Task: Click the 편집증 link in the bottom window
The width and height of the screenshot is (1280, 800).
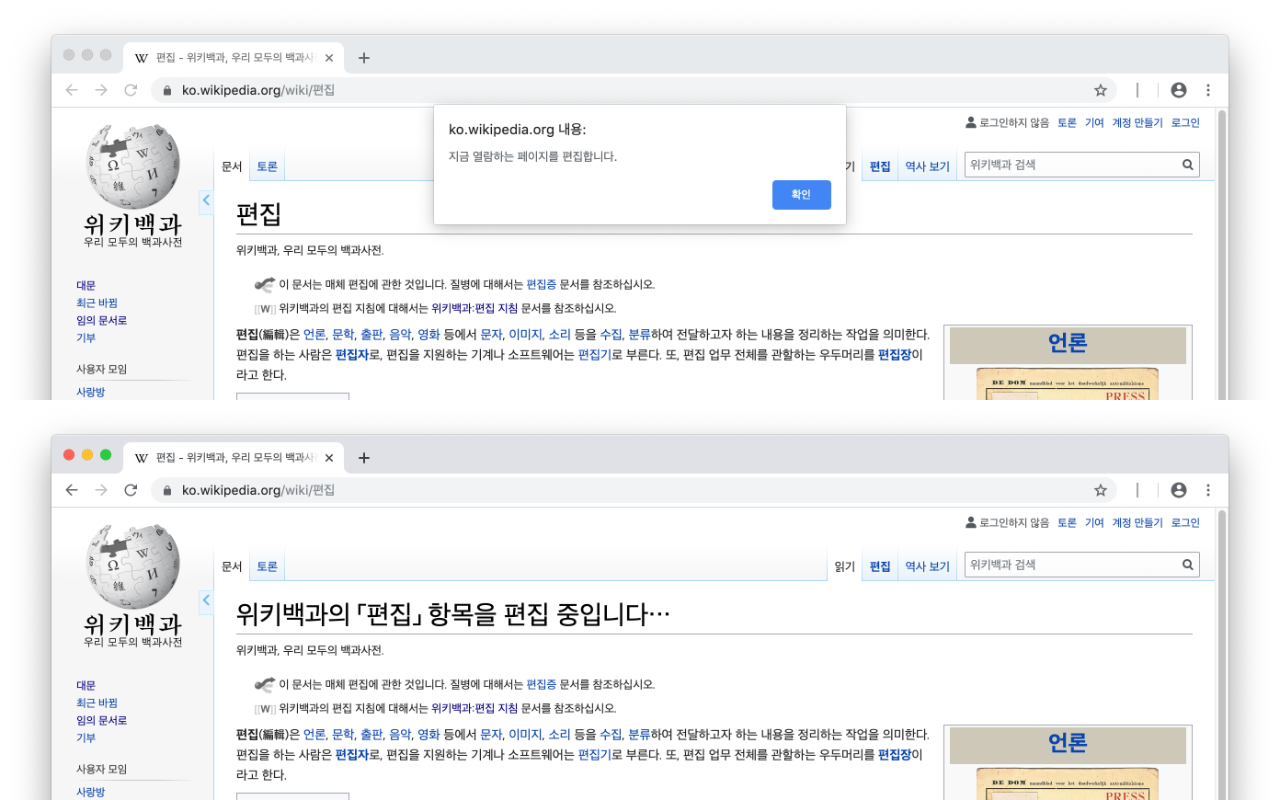Action: coord(541,685)
